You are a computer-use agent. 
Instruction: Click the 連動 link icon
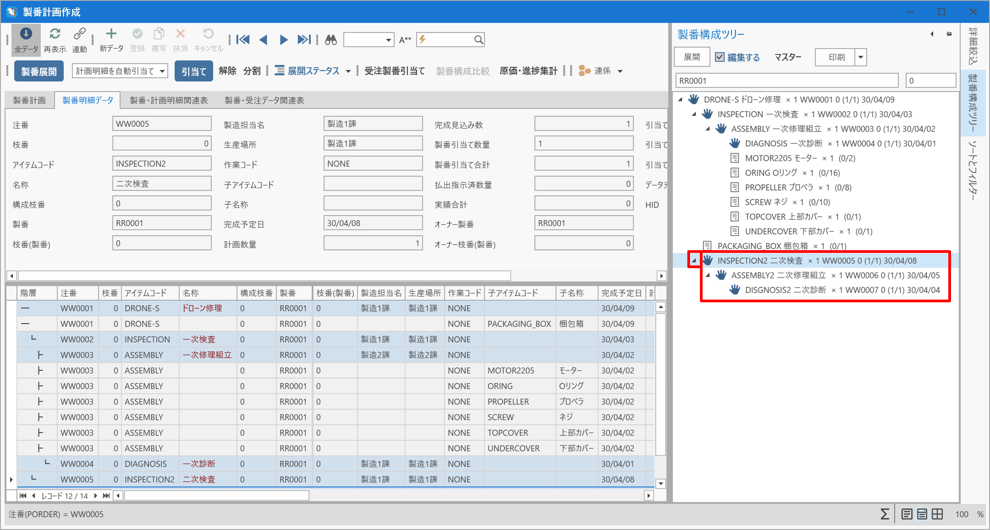[x=79, y=36]
